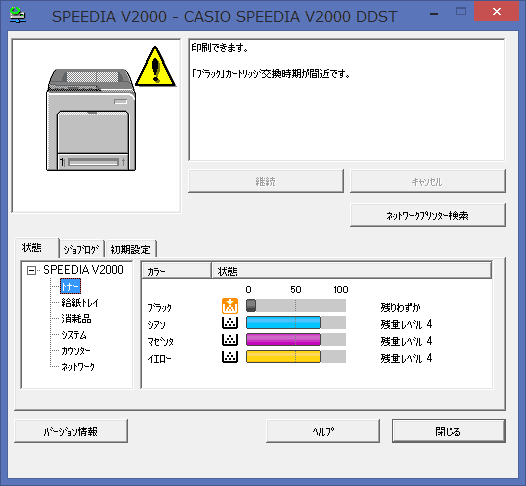
Task: Select ネットワーク in the tree
Action: pos(78,367)
